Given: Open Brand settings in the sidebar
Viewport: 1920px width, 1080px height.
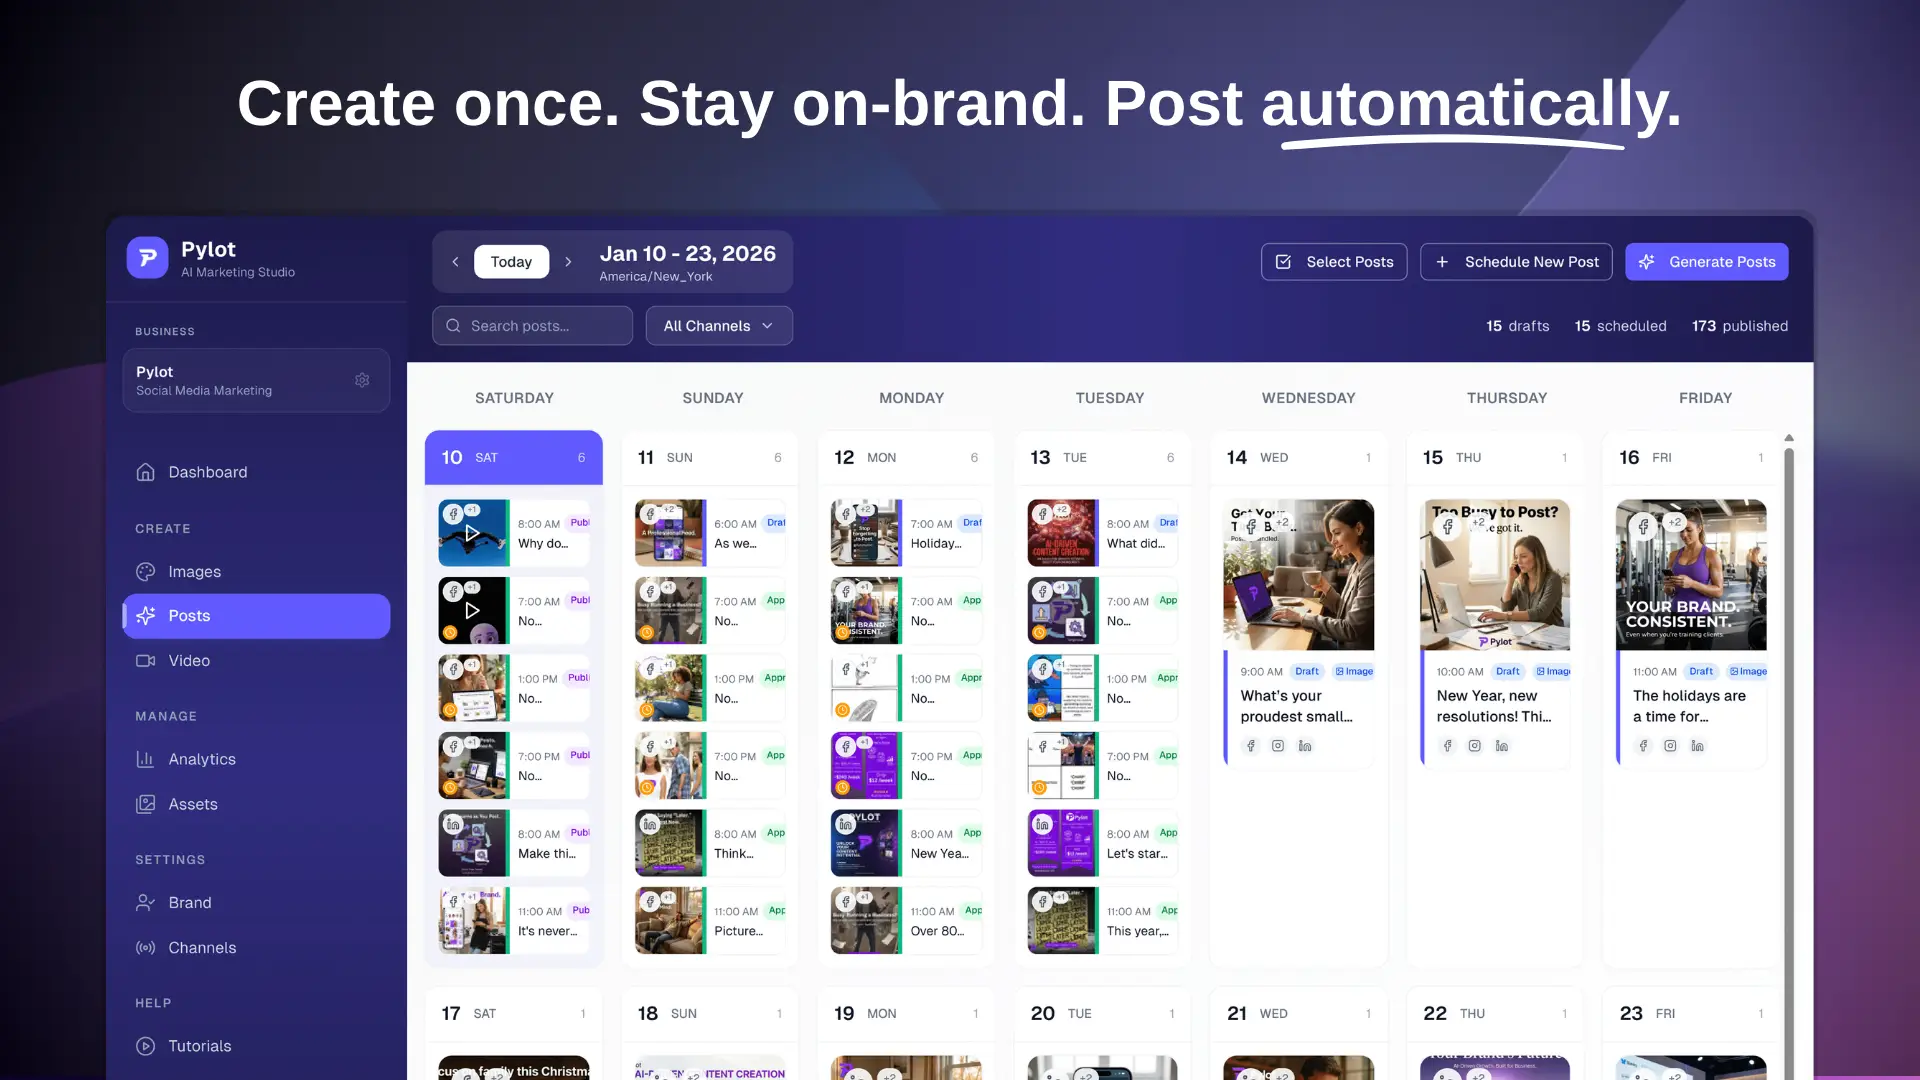Looking at the screenshot, I should [x=190, y=902].
